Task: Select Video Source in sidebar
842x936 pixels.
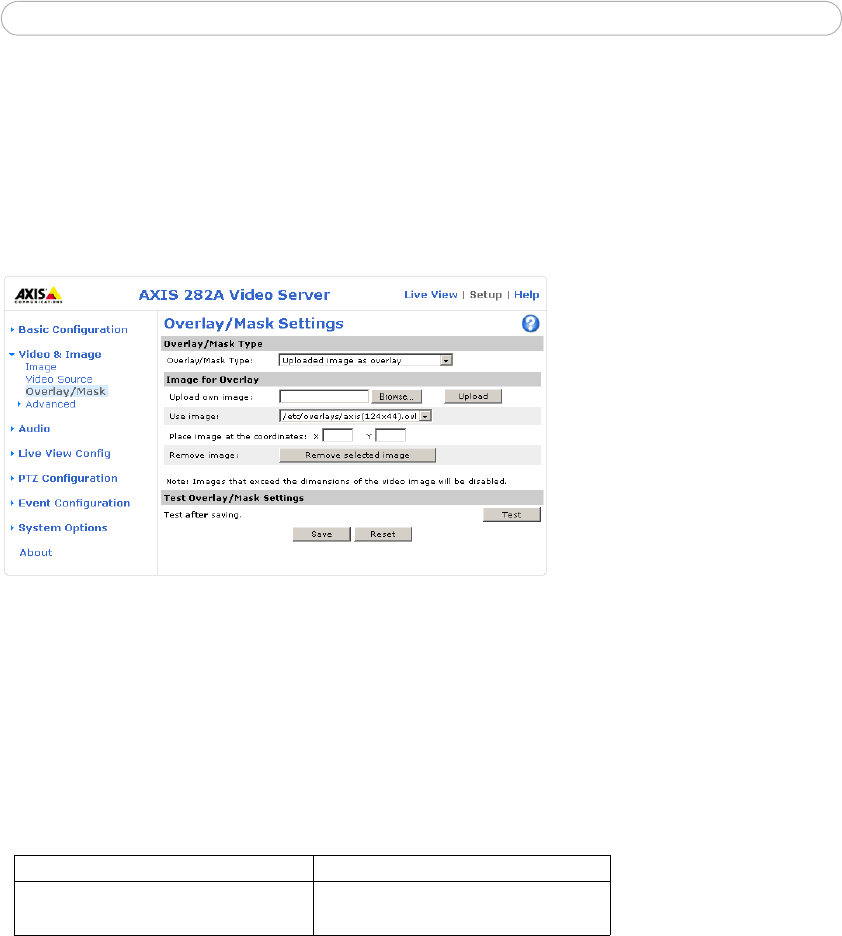Action: pyautogui.click(x=59, y=379)
